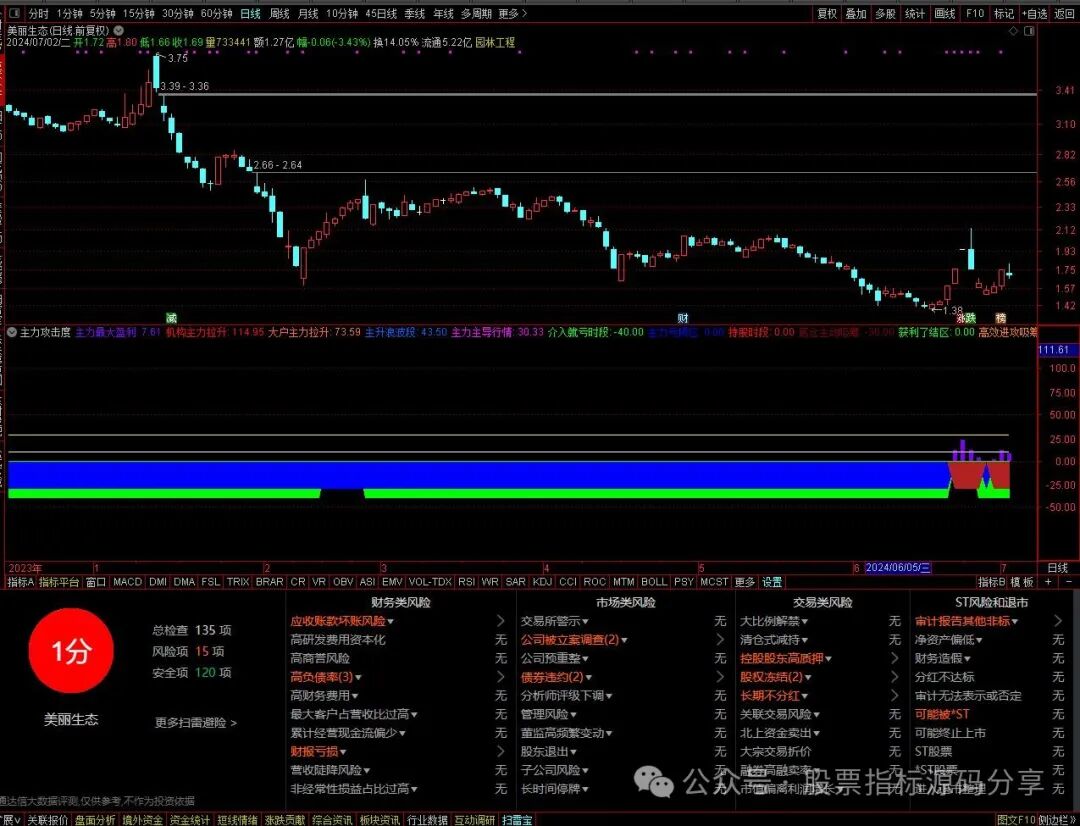1080x826 pixels.
Task: Open the 关联报价 bottom tab
Action: pyautogui.click(x=47, y=820)
